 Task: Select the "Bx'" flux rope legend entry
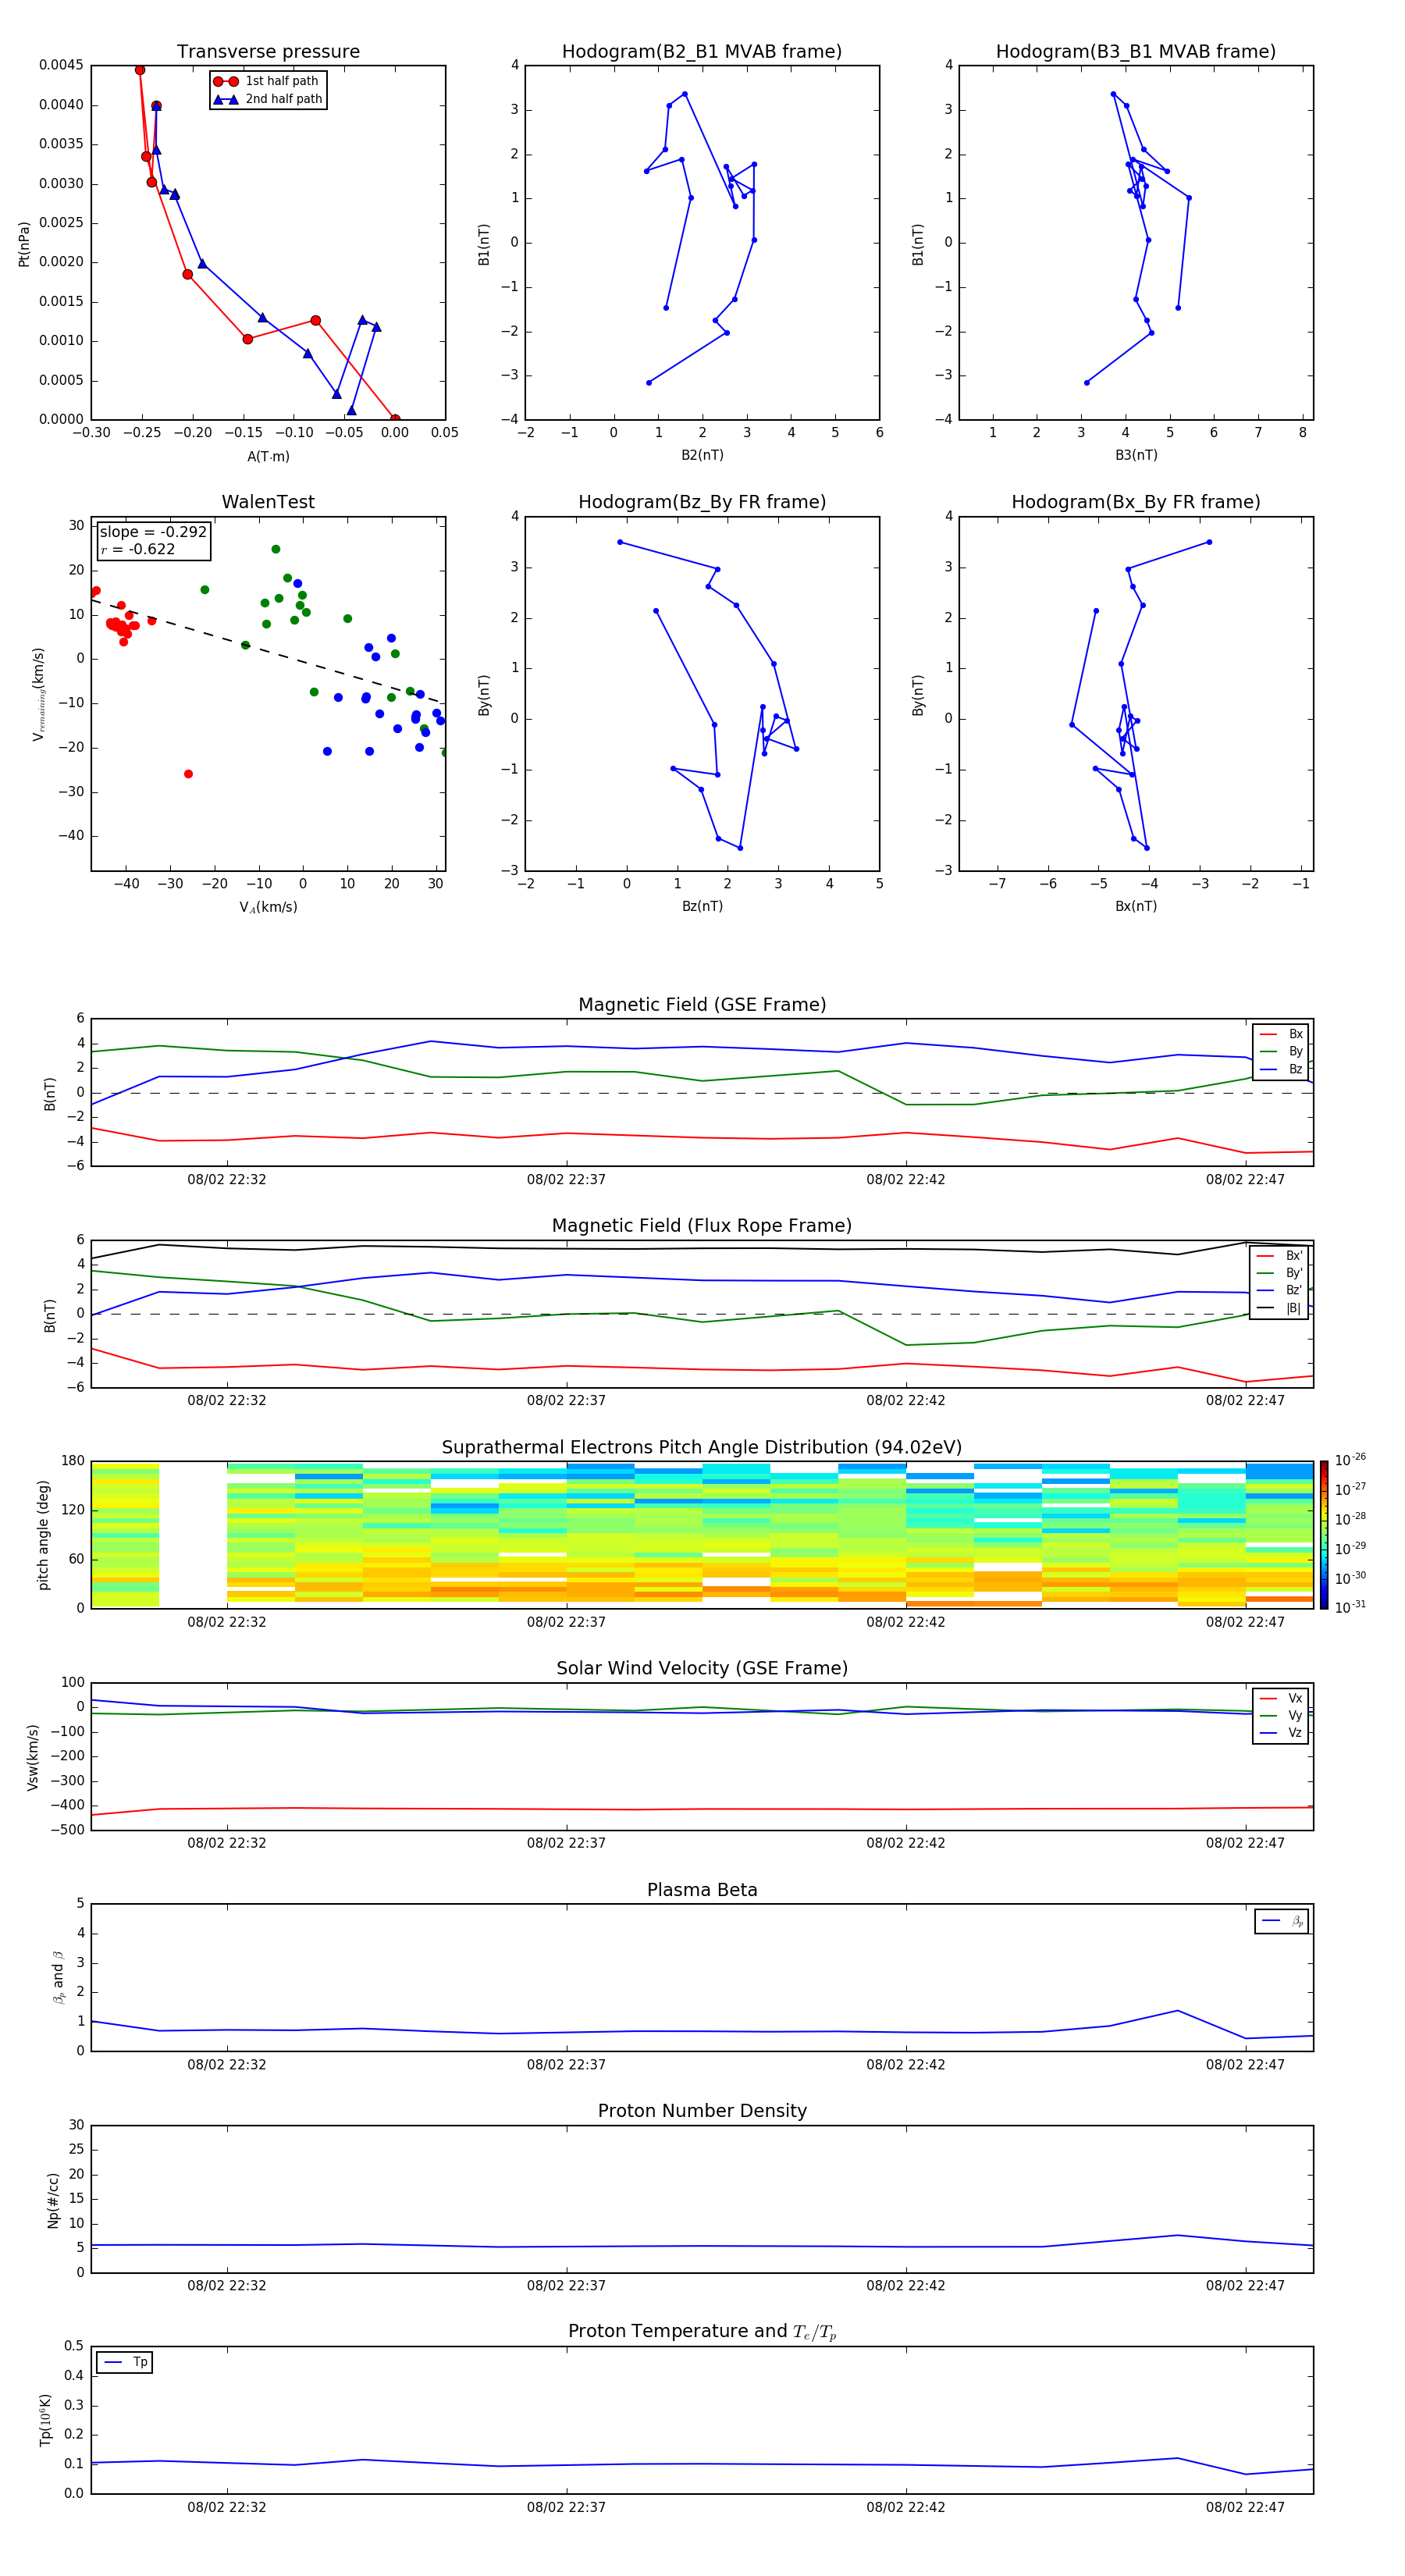click(1279, 1256)
